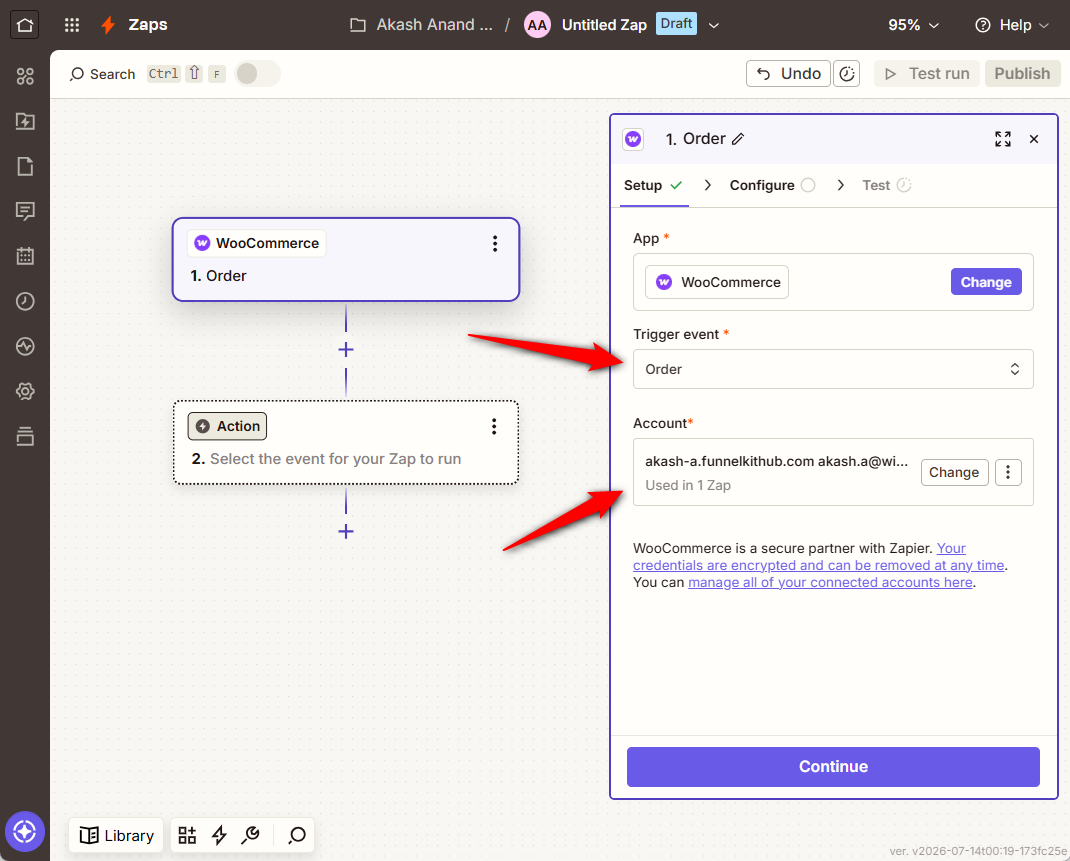
Task: Switch to the Test tab
Action: [x=886, y=186]
